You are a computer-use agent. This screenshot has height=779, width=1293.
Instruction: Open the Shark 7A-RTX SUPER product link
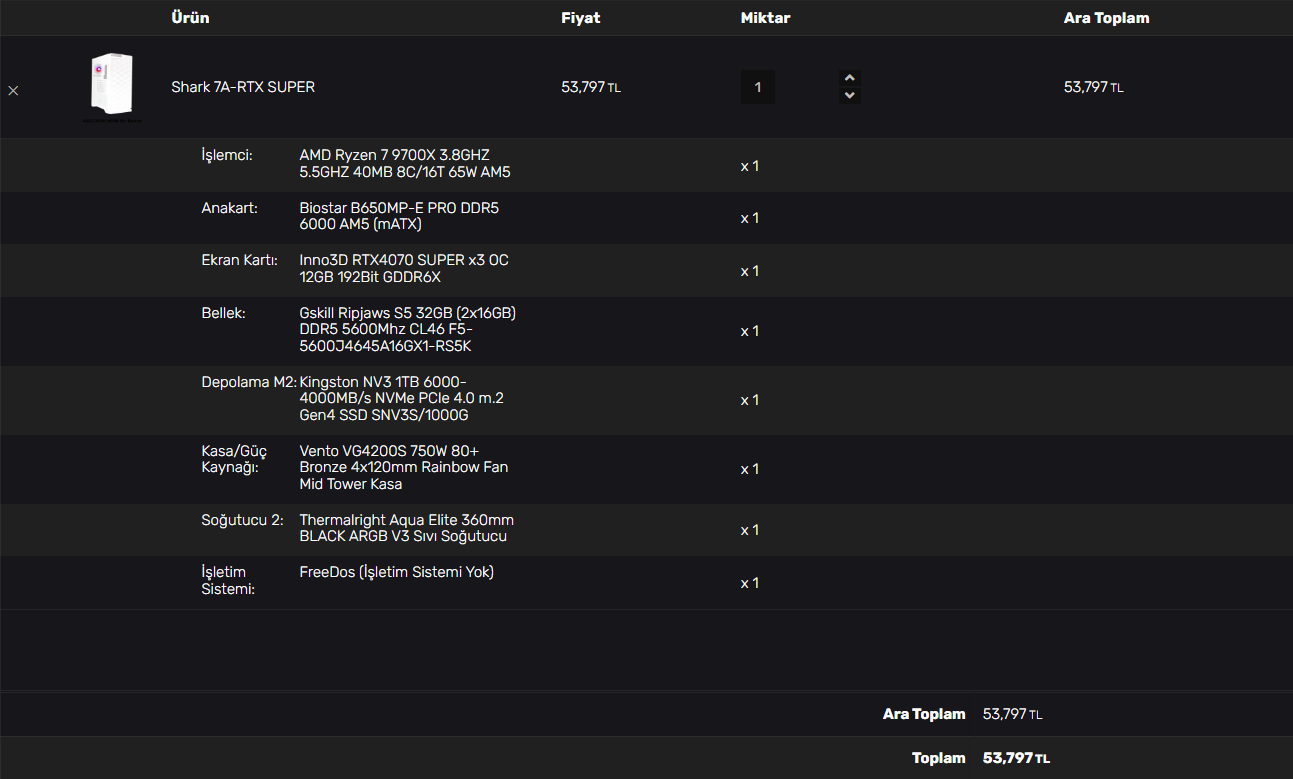point(243,87)
